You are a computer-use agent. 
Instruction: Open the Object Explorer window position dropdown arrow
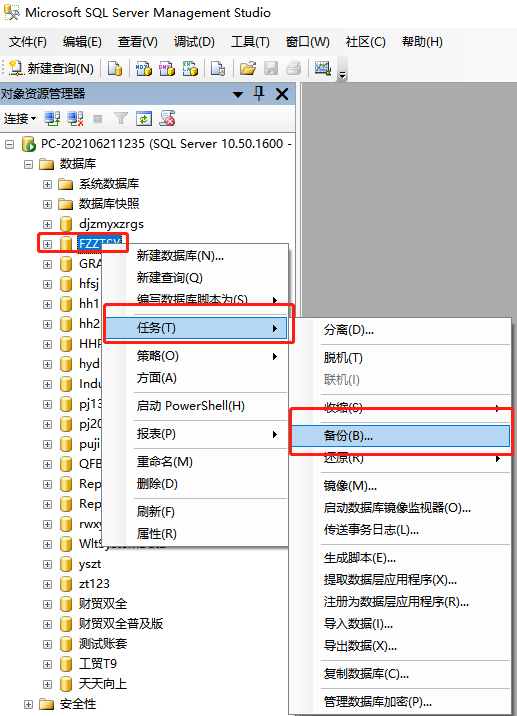coord(238,95)
